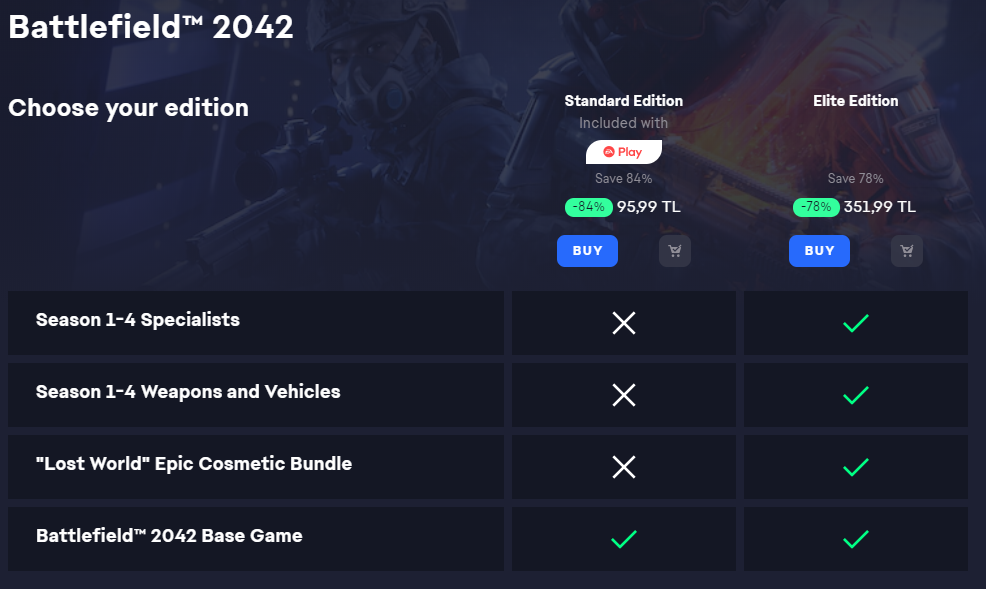Click the Battlefield 2042 page title
This screenshot has width=986, height=589.
point(151,27)
